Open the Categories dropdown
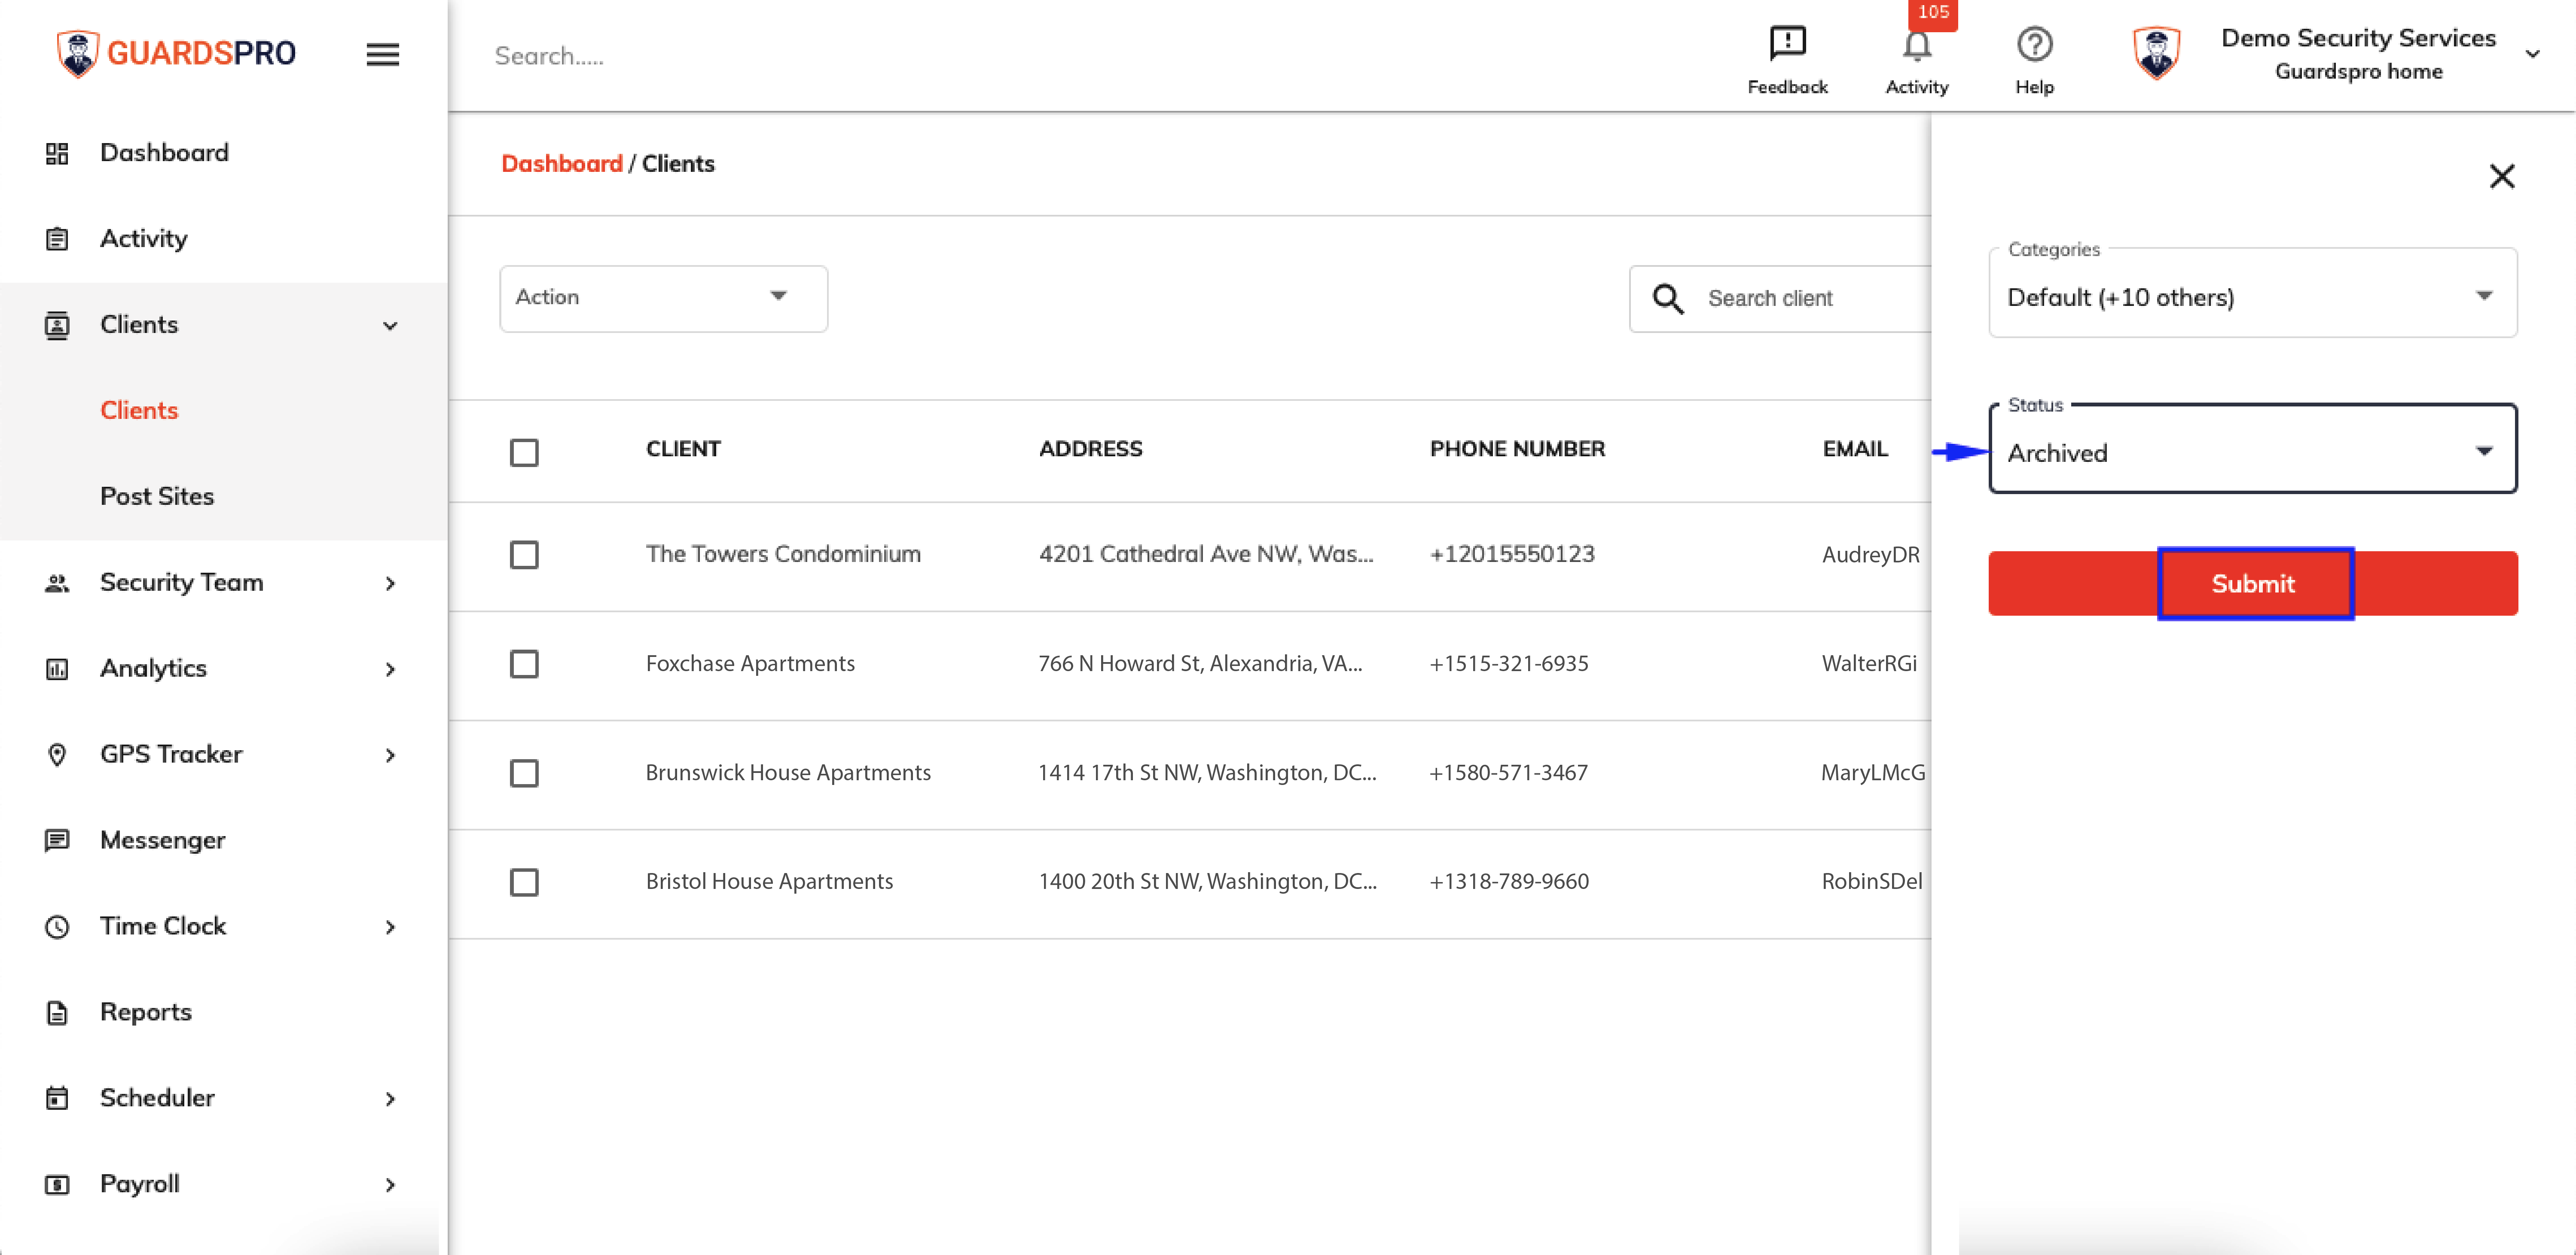2576x1255 pixels. pos(2252,293)
